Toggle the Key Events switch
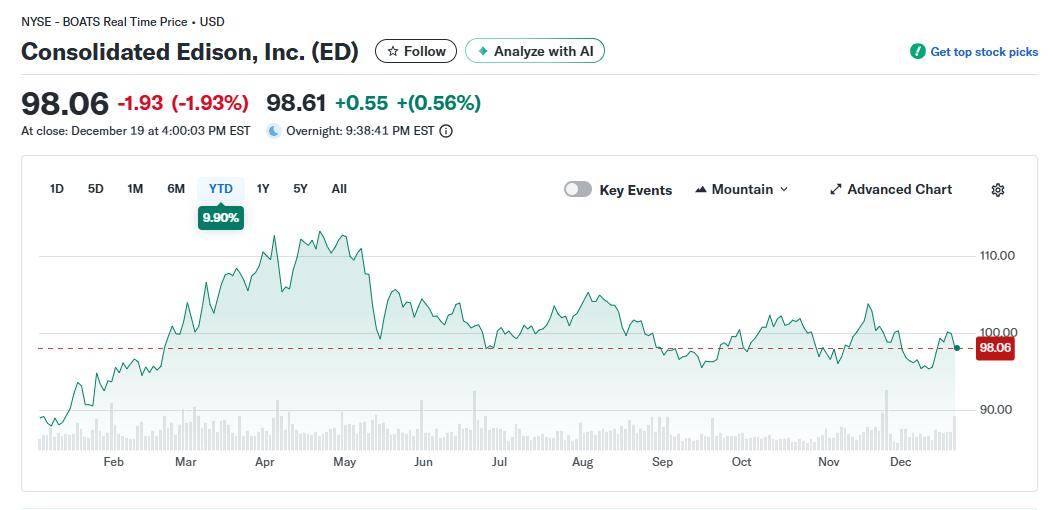This screenshot has height=510, width=1053. click(578, 190)
